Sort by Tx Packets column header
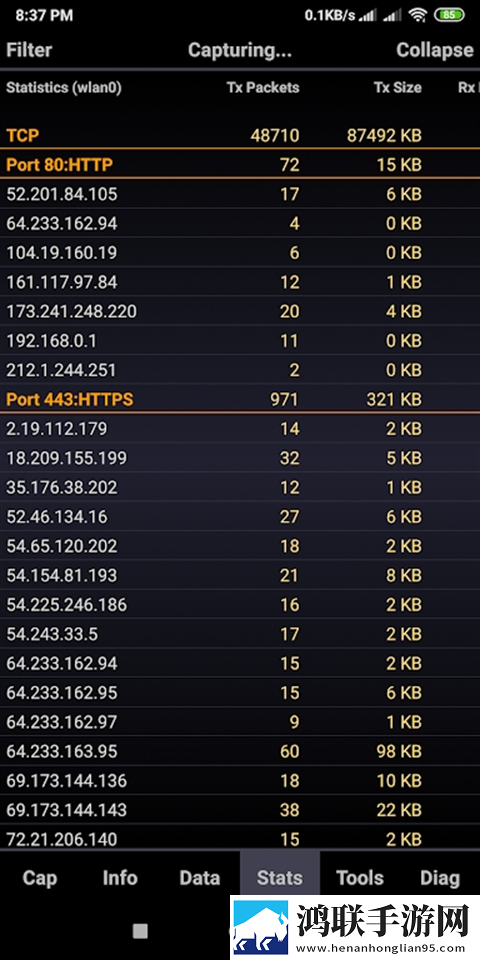This screenshot has height=960, width=480. pos(263,88)
